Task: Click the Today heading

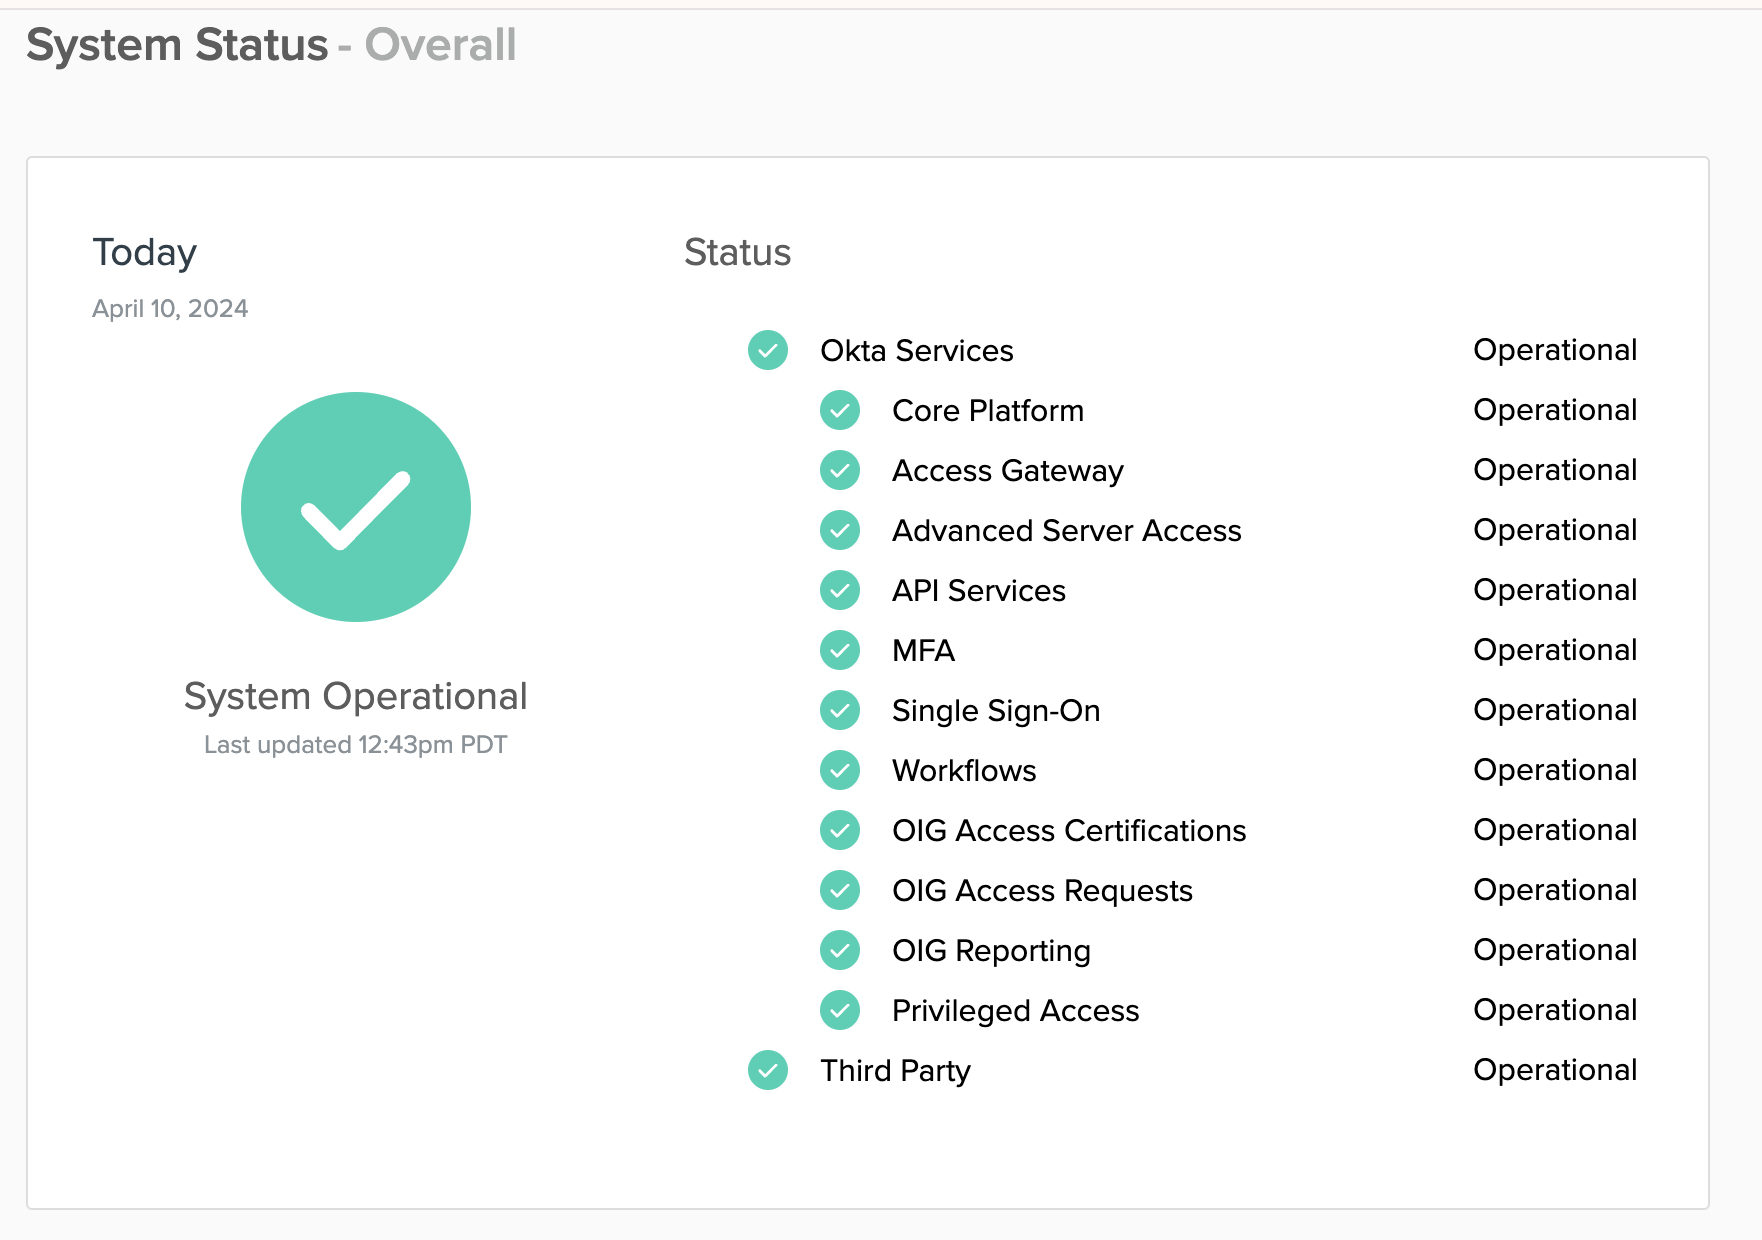Action: tap(145, 254)
